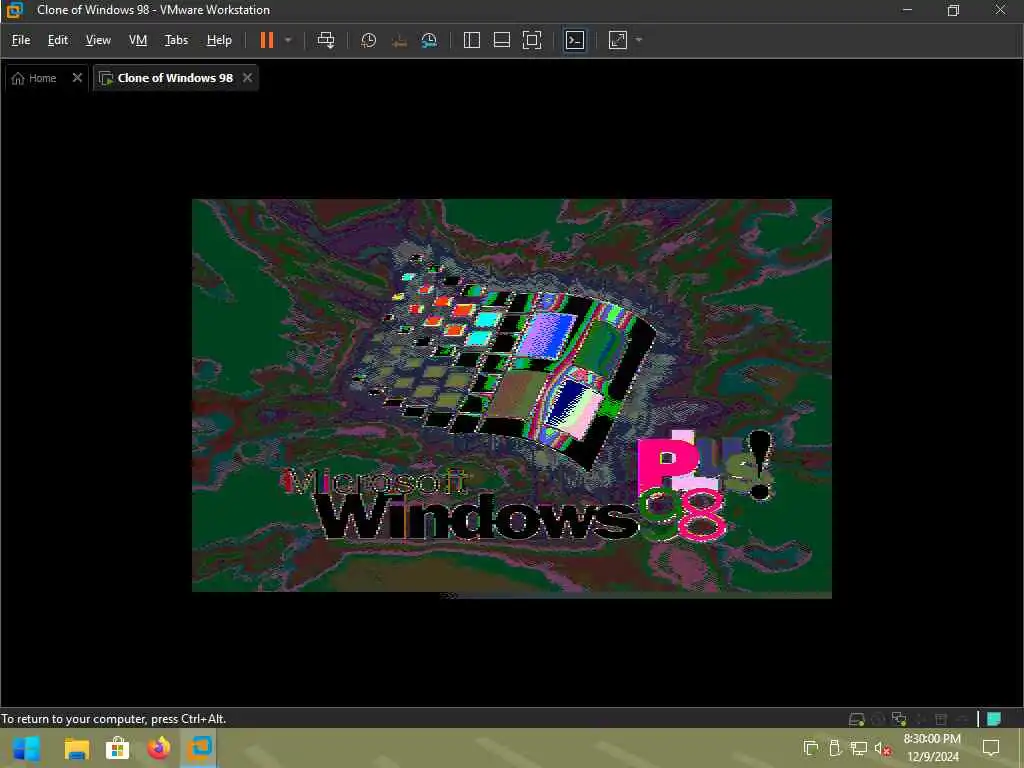Expand the stretch guest dropdown arrow

tap(639, 40)
